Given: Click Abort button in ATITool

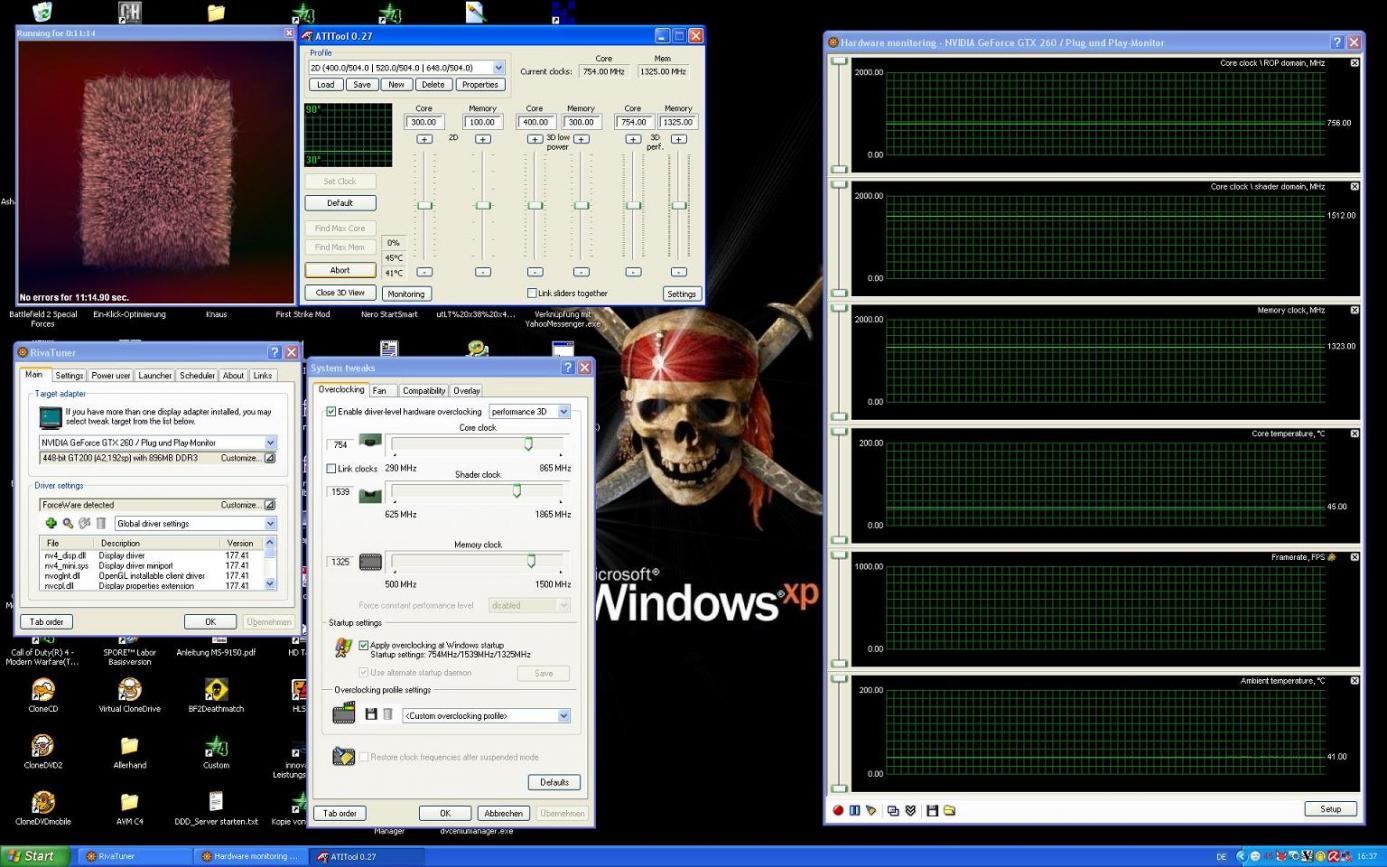Looking at the screenshot, I should (340, 270).
